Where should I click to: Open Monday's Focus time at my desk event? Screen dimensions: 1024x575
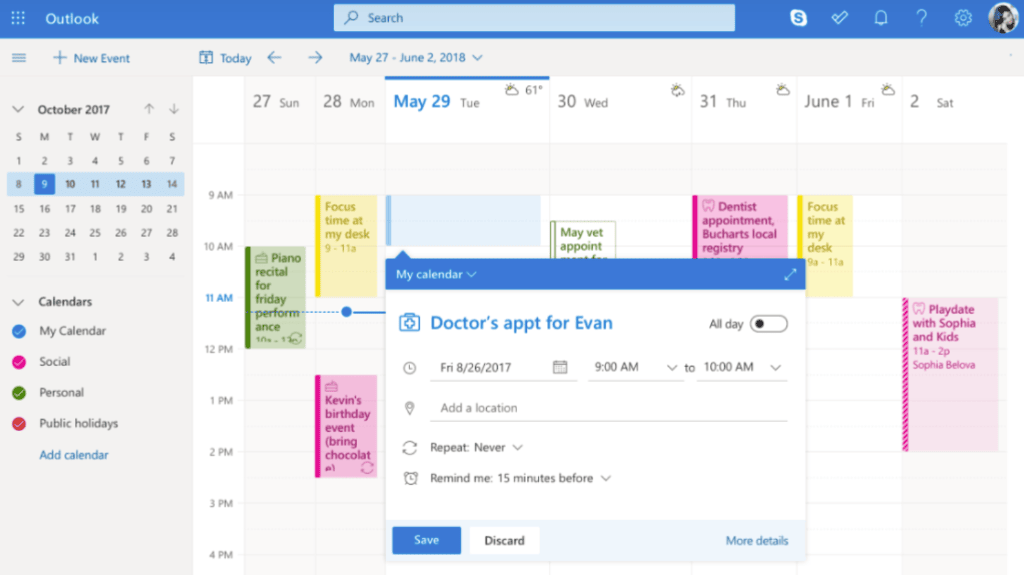click(x=346, y=246)
